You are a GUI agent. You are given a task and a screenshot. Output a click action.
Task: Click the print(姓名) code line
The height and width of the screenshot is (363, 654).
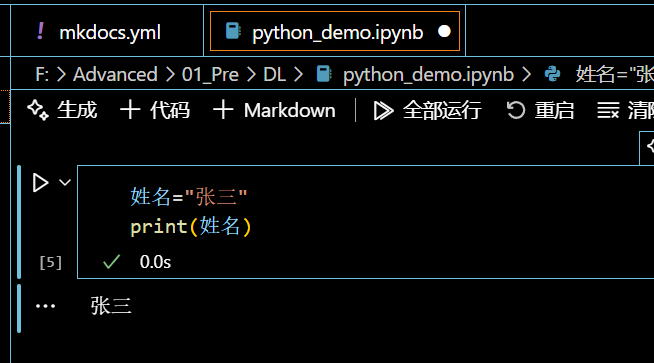[191, 227]
